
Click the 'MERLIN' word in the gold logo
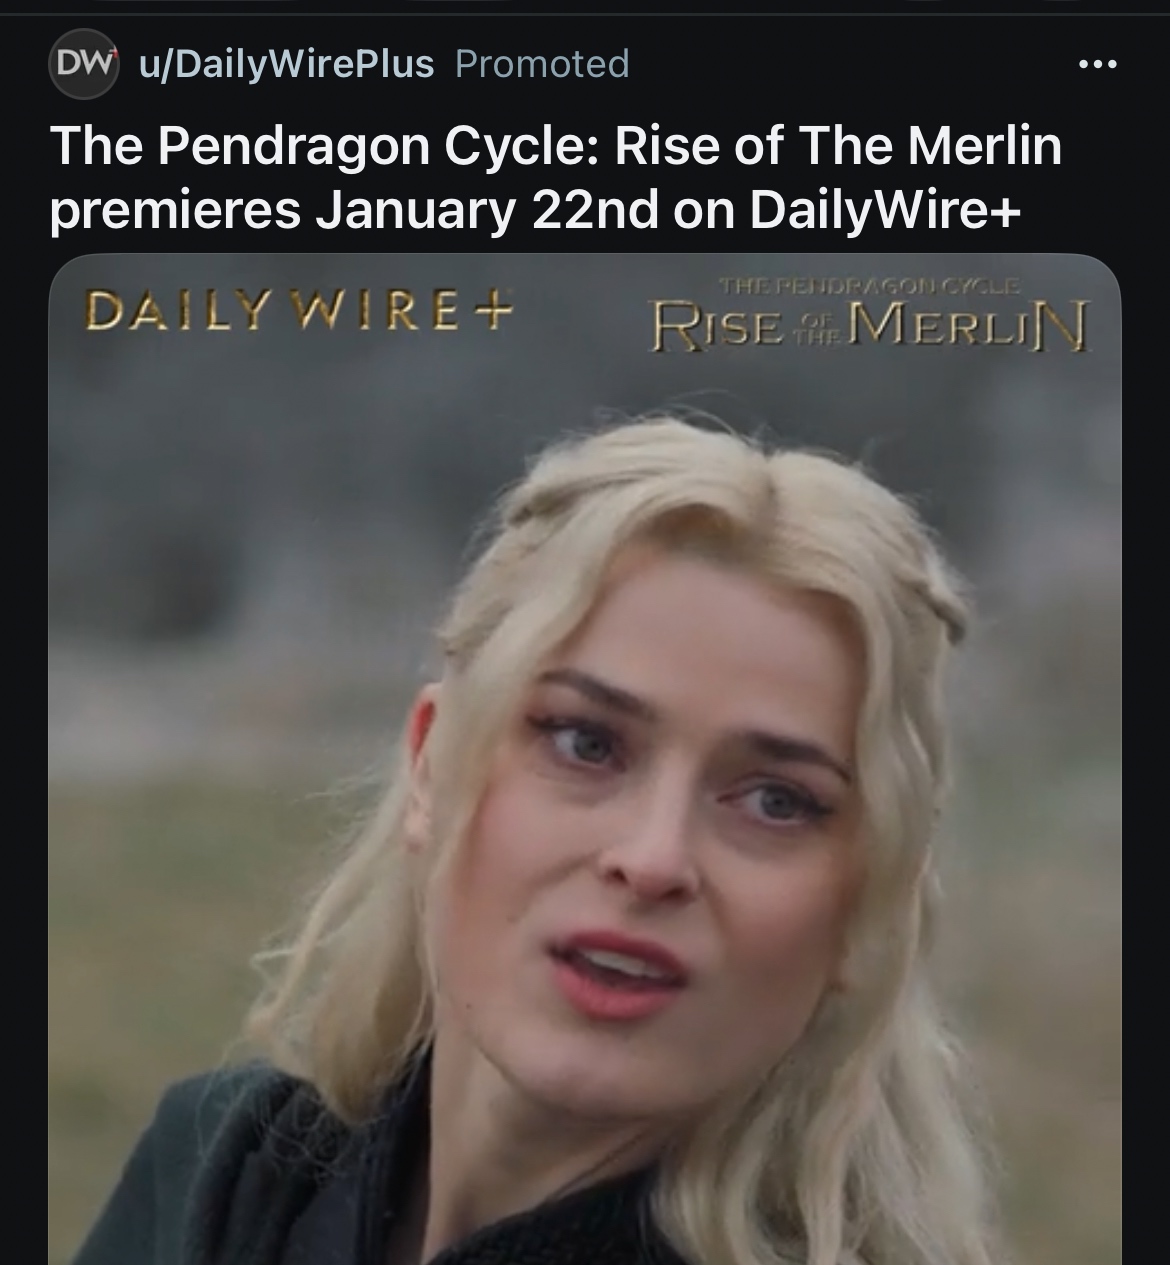(x=966, y=327)
